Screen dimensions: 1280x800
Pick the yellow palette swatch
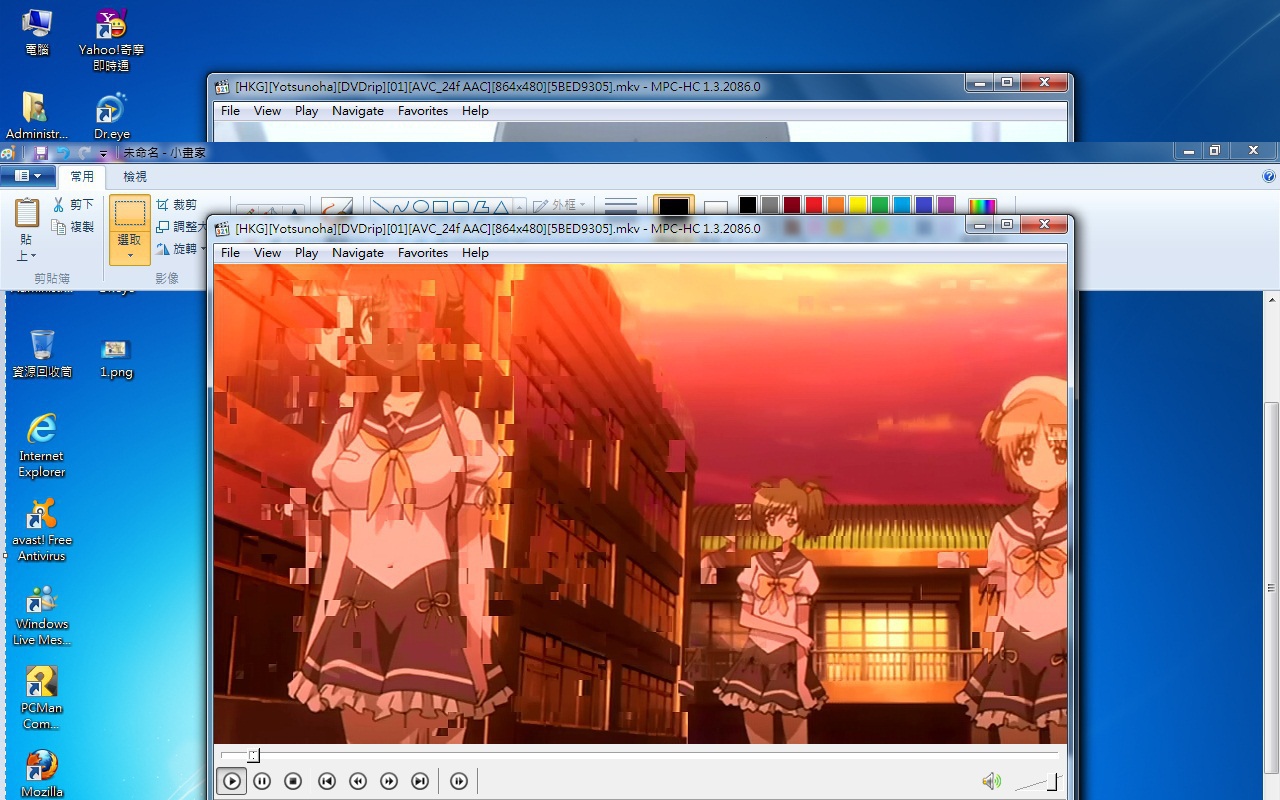(858, 205)
